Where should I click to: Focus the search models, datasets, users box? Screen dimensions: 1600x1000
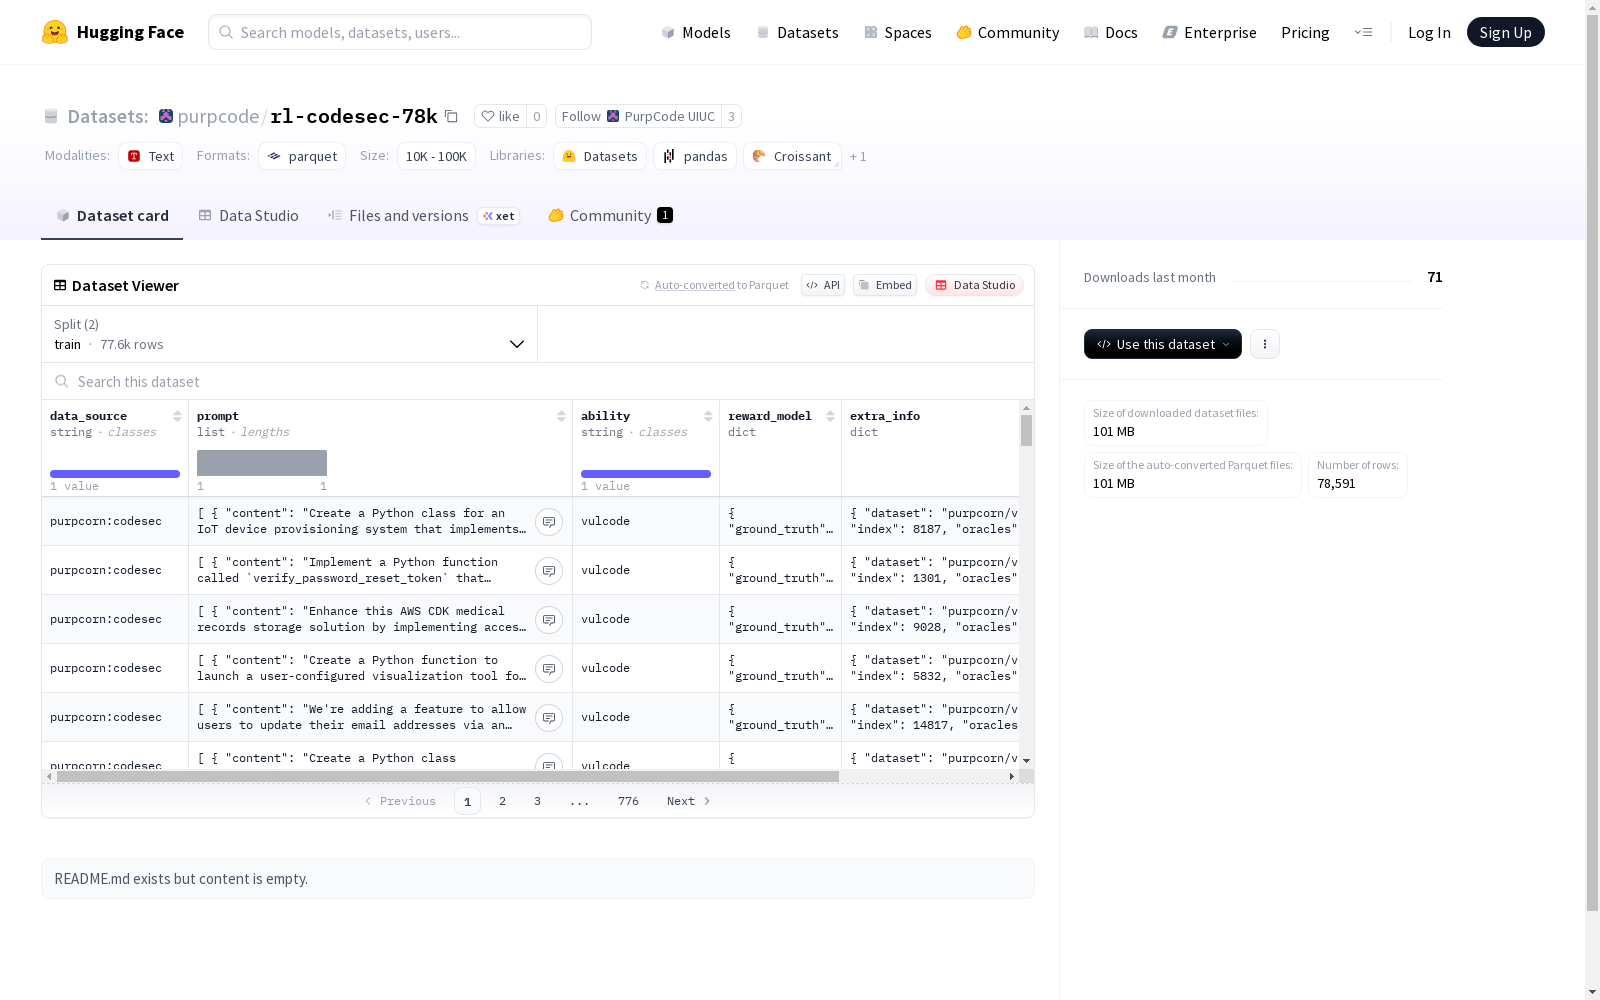(x=400, y=32)
